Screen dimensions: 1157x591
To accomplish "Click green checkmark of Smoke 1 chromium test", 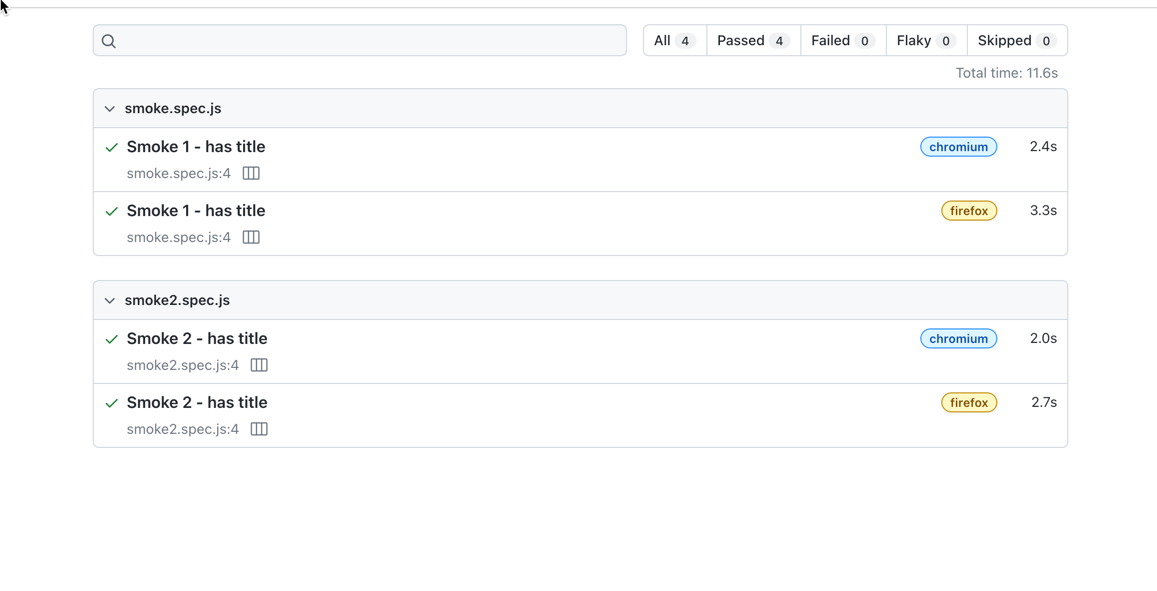I will (112, 148).
